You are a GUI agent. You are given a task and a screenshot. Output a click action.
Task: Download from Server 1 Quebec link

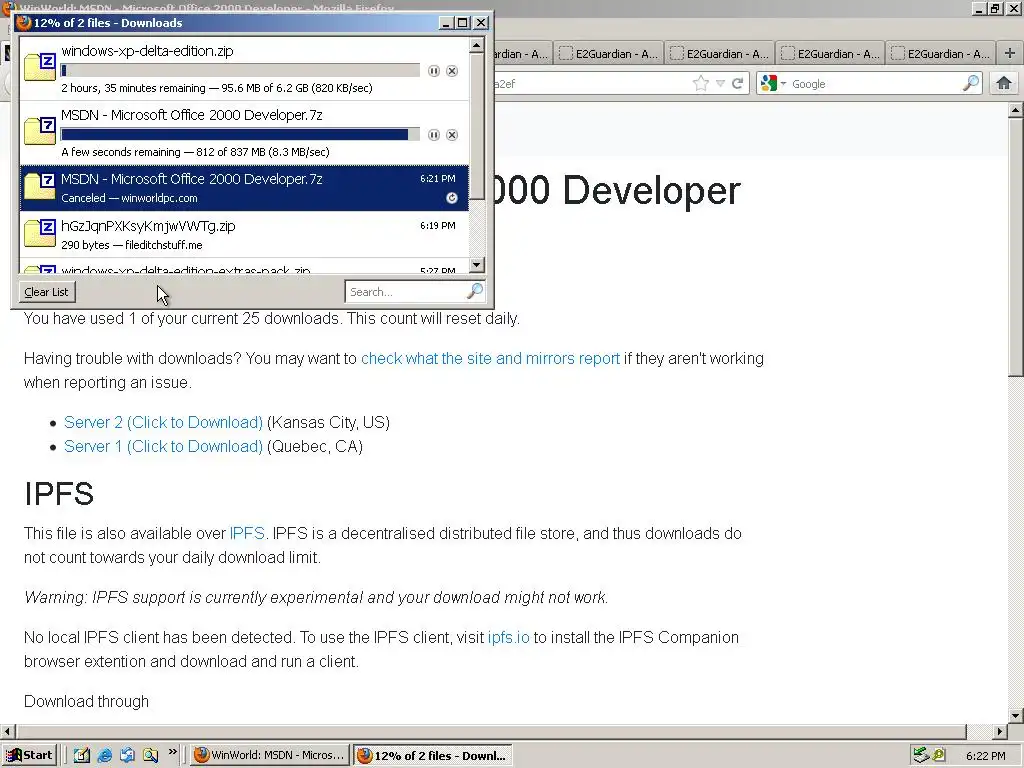click(x=163, y=447)
